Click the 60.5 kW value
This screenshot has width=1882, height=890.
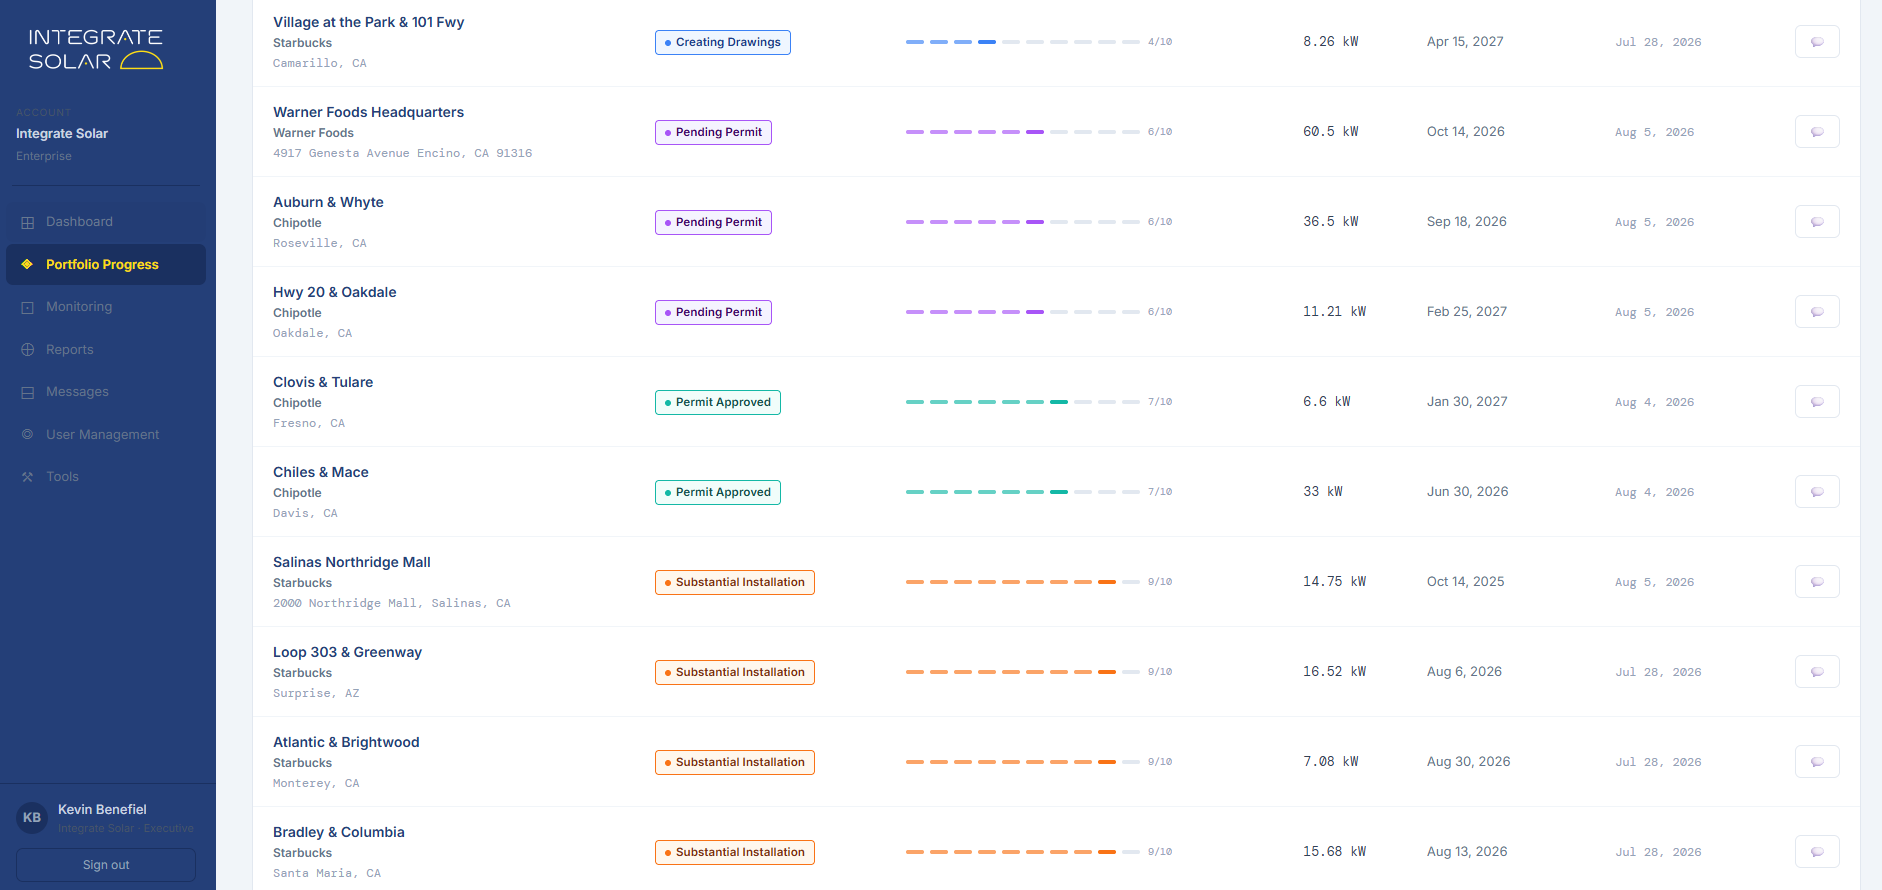[x=1331, y=132]
